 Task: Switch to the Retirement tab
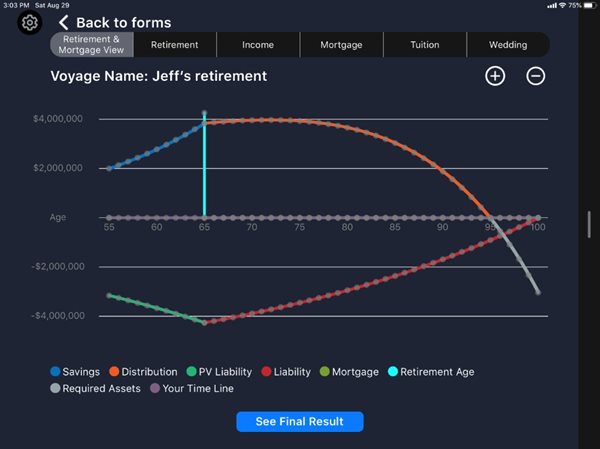[x=174, y=45]
